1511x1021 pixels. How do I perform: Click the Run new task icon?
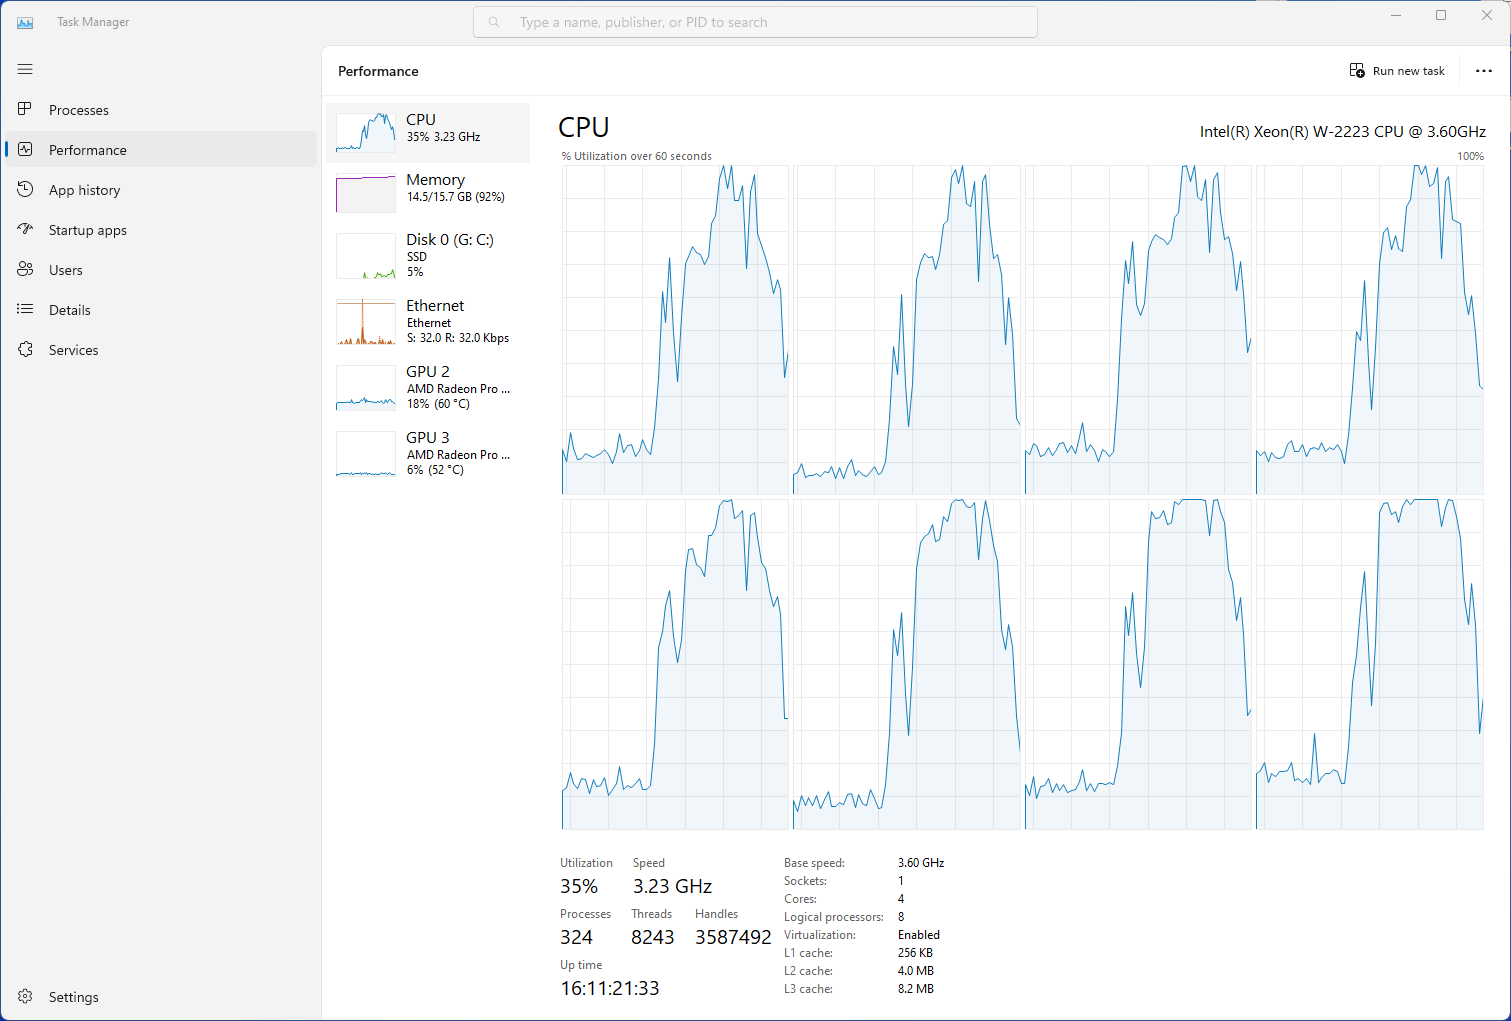tap(1357, 70)
